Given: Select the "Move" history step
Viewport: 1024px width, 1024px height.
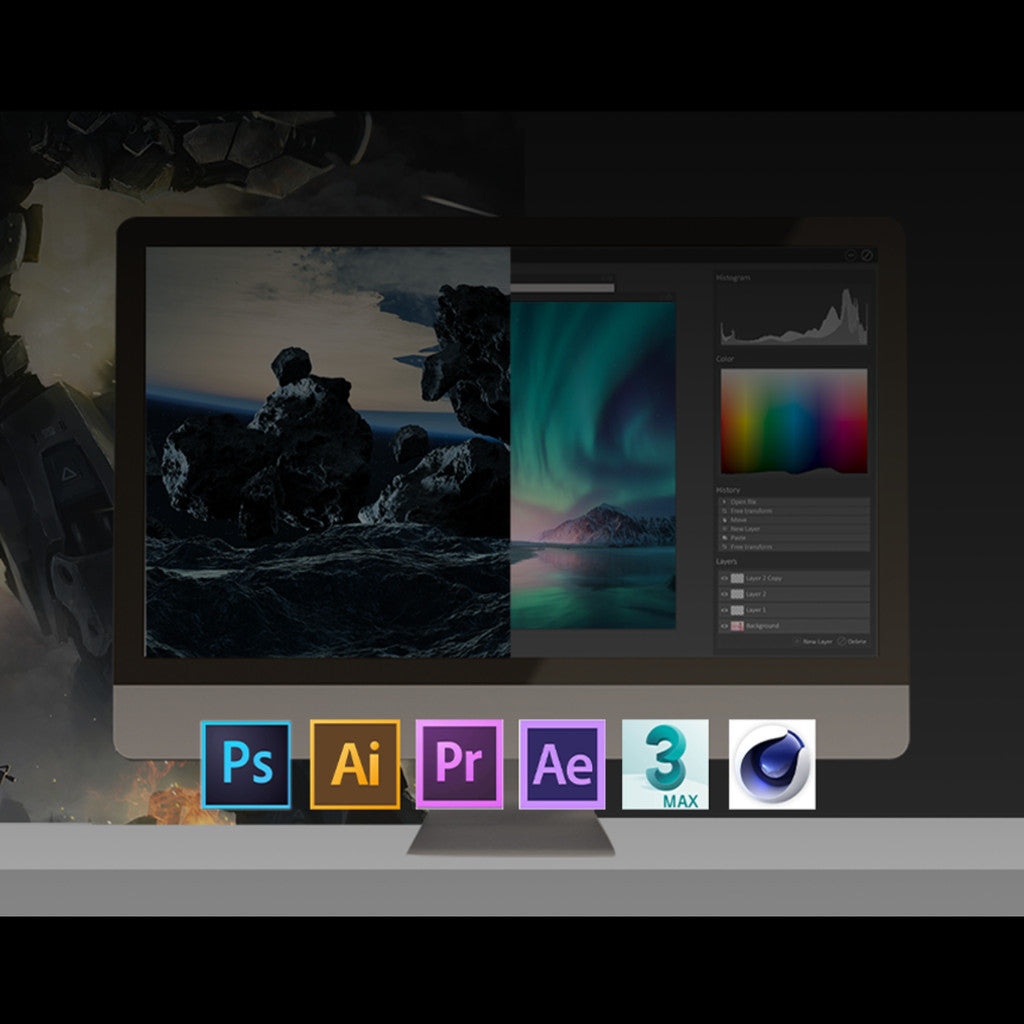Looking at the screenshot, I should [793, 520].
